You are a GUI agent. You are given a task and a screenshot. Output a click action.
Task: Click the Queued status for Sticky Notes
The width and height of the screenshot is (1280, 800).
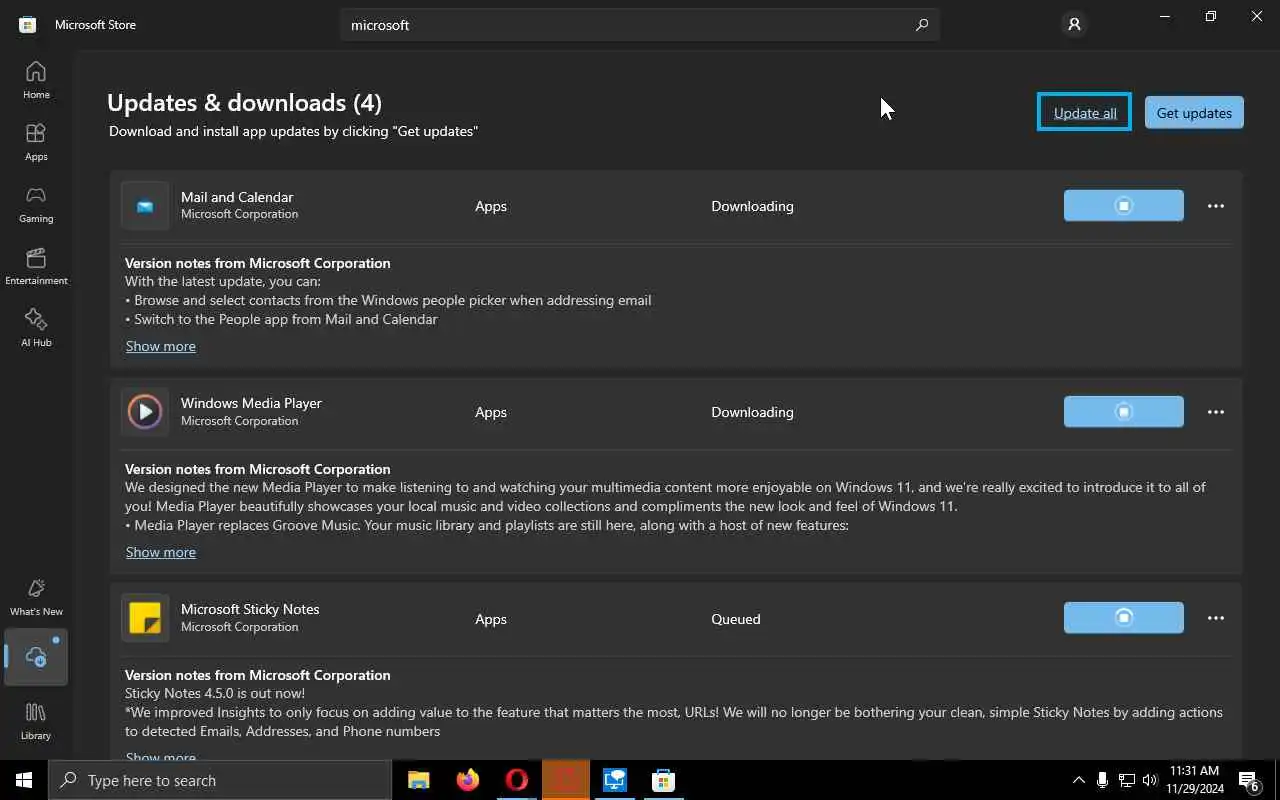[x=736, y=619]
